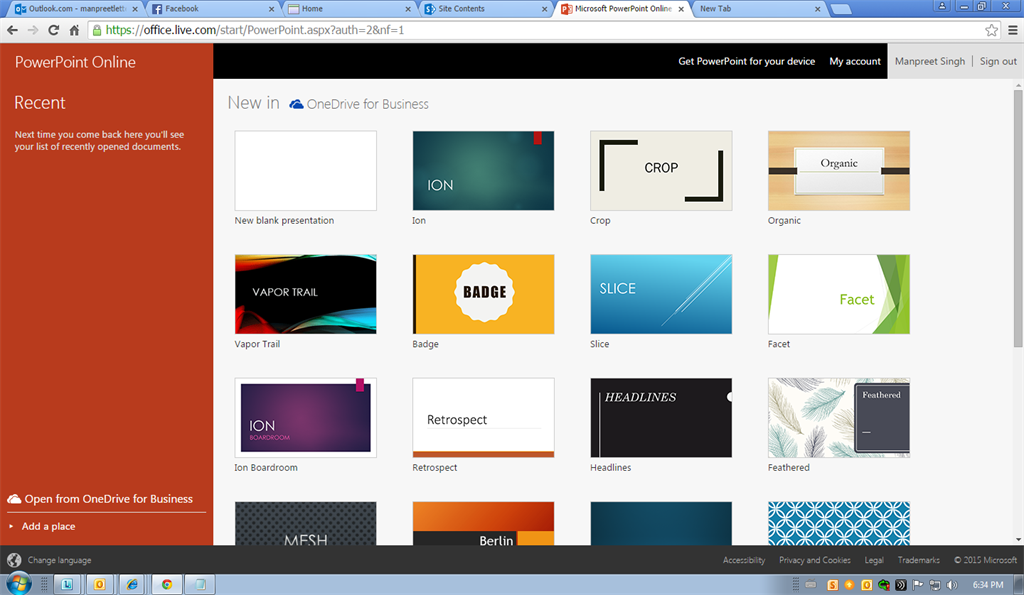
Task: Bookmark this page with the star icon
Action: (x=991, y=30)
